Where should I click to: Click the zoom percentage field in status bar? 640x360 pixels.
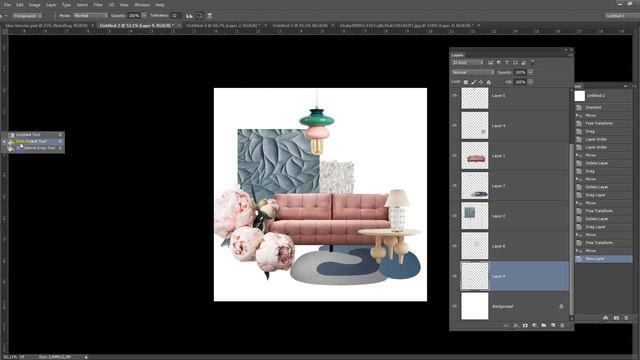point(10,357)
